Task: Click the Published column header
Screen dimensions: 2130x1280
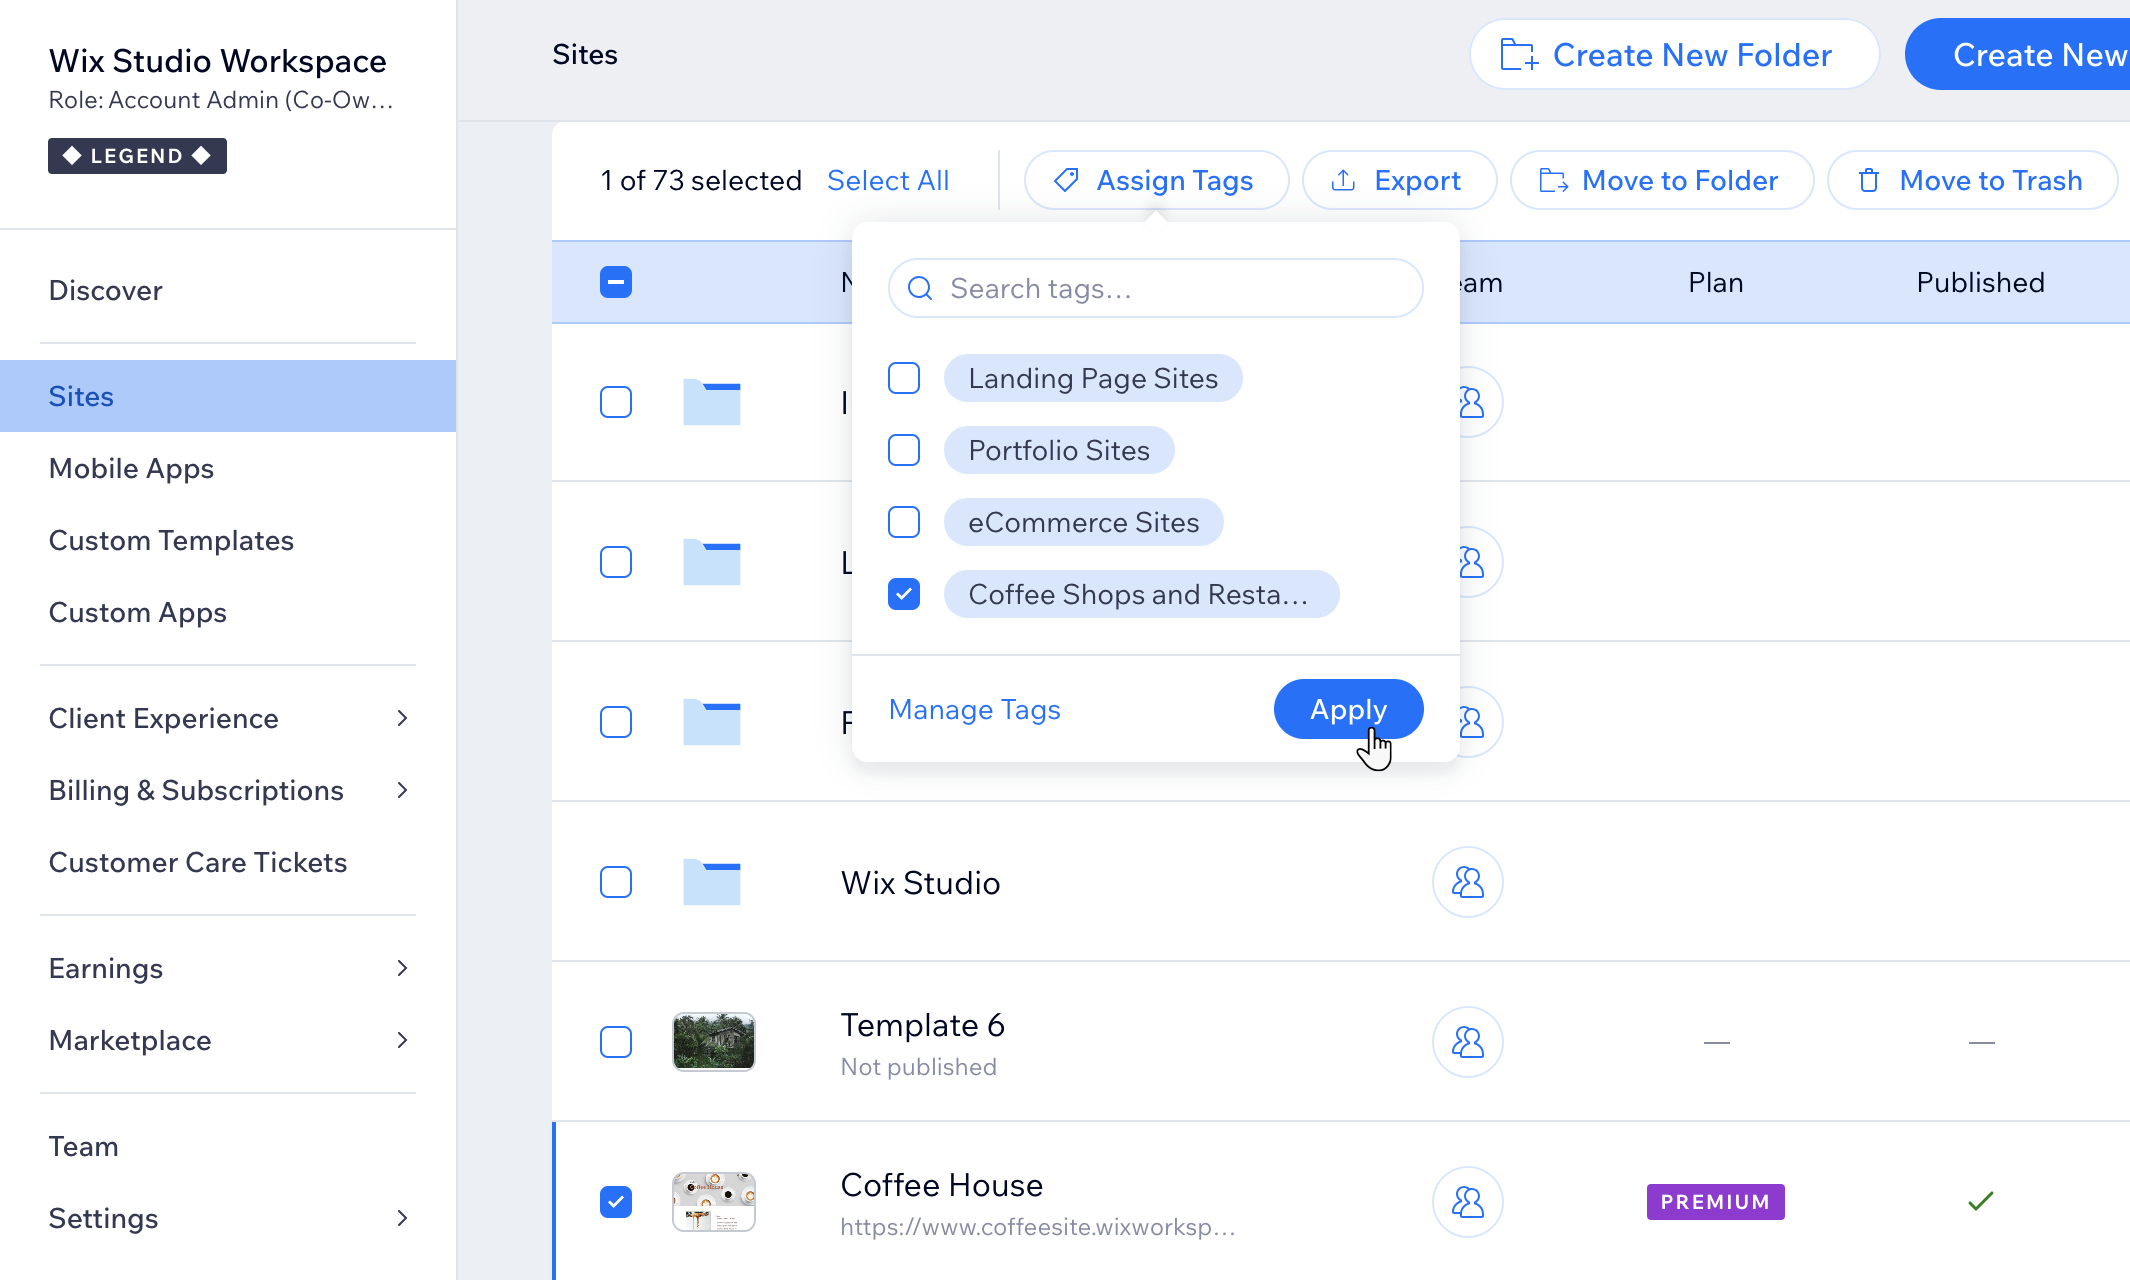Action: click(1980, 282)
